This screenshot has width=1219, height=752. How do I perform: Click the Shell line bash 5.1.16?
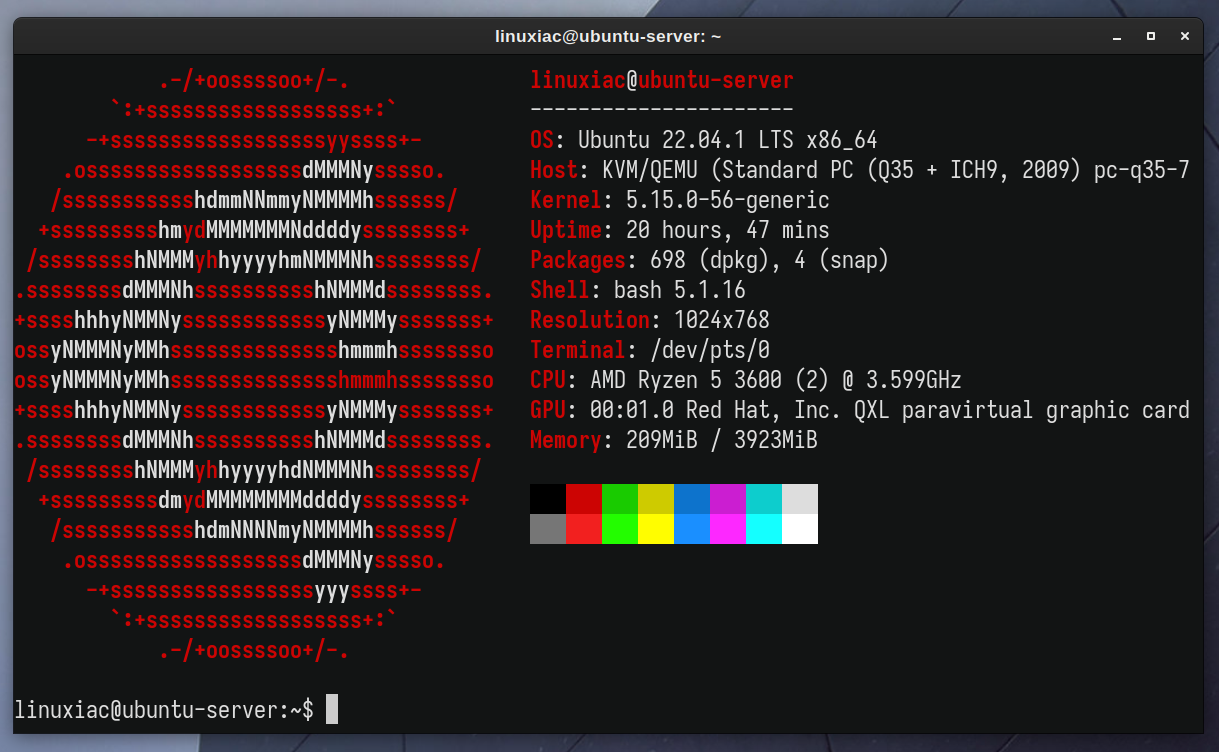pos(638,290)
